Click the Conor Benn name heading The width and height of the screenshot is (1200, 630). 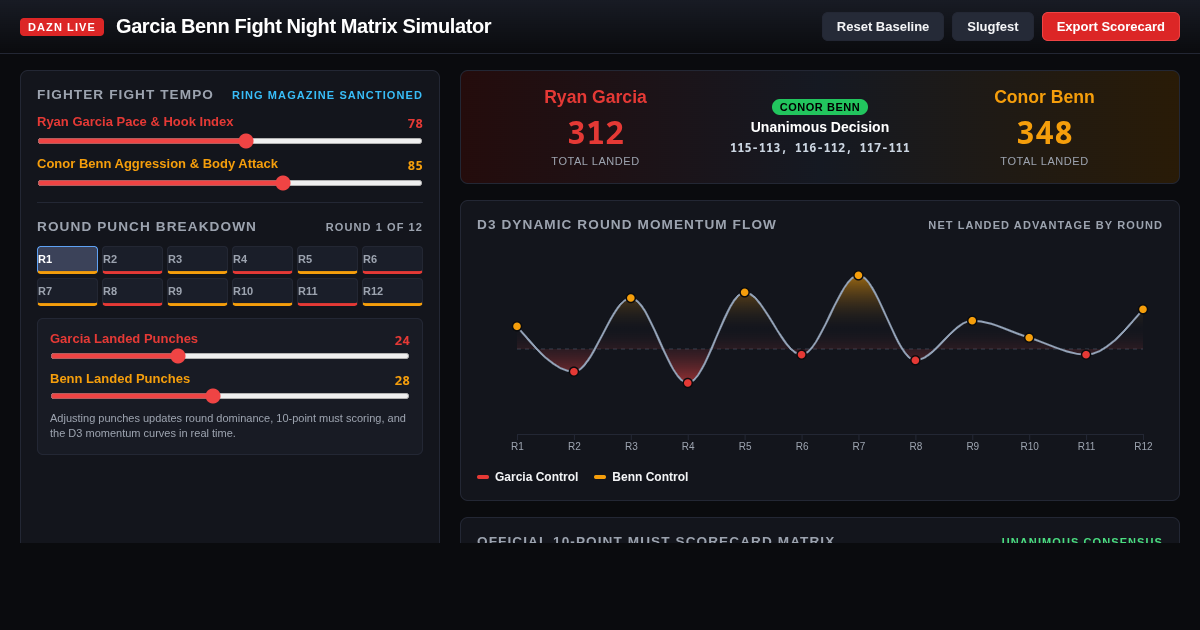pyautogui.click(x=1044, y=97)
